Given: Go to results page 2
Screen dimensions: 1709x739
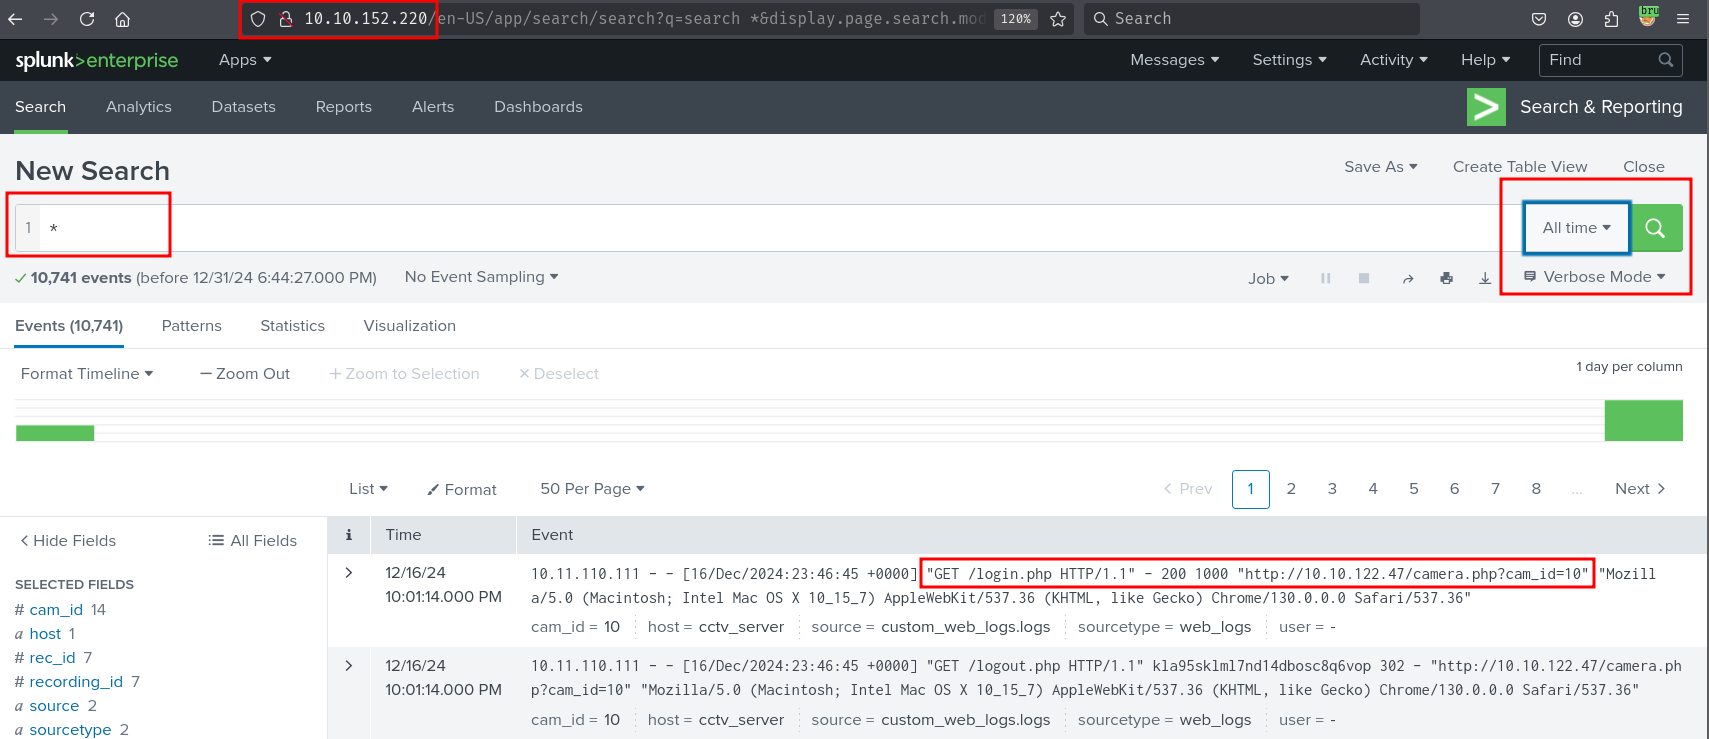Looking at the screenshot, I should (x=1291, y=489).
